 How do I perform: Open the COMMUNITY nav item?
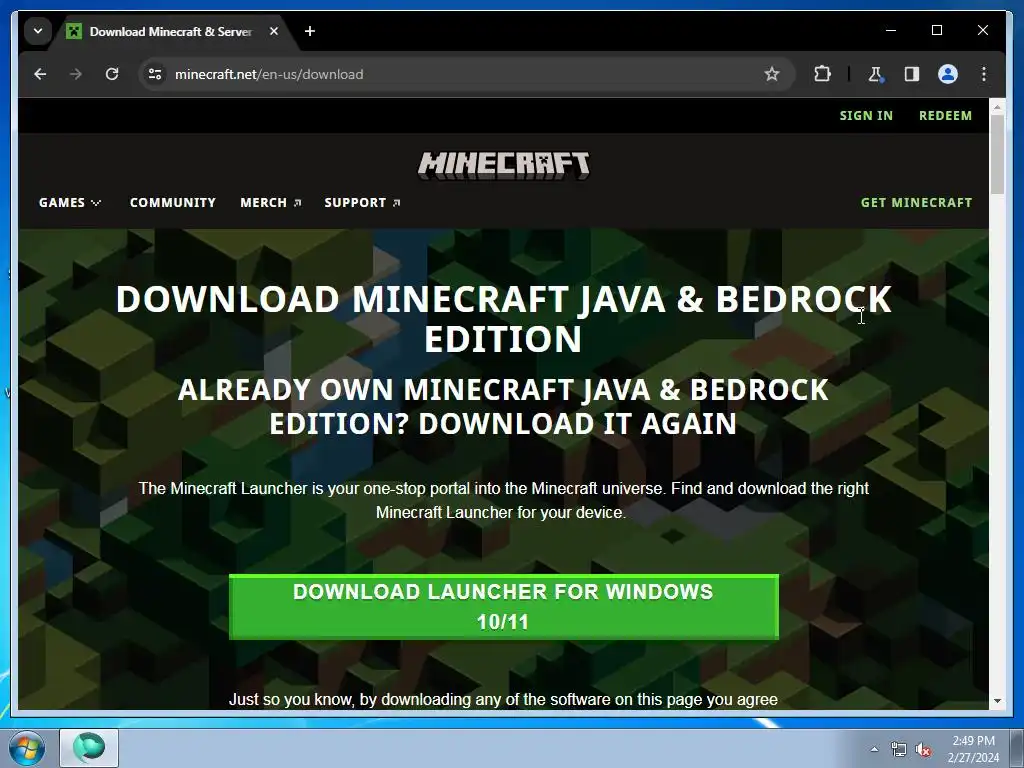(x=172, y=202)
